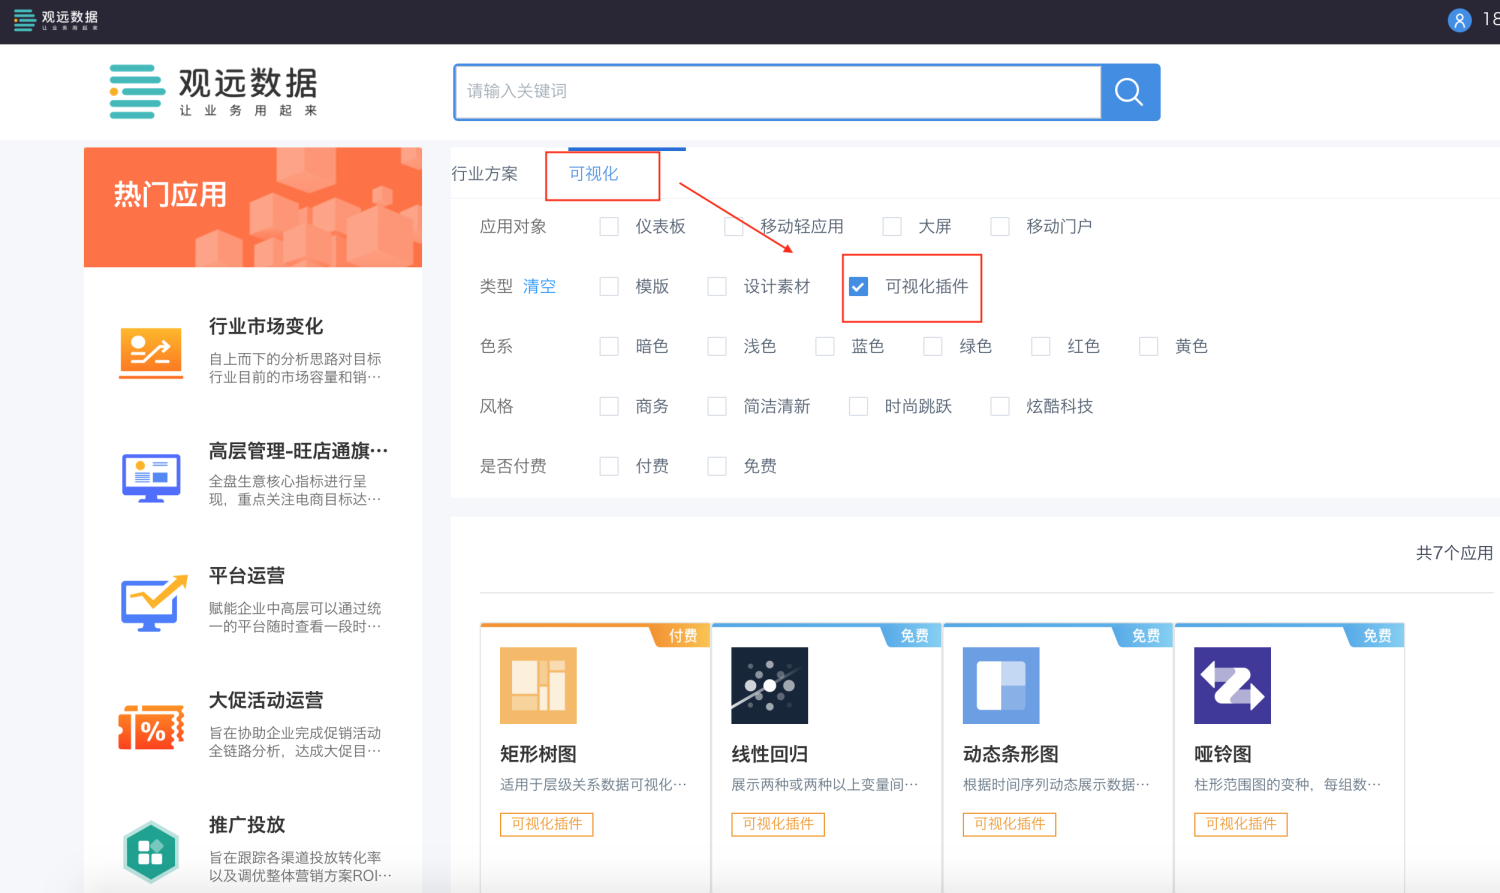This screenshot has width=1500, height=893.
Task: Click the large 观远数据 logo
Action: (x=213, y=92)
